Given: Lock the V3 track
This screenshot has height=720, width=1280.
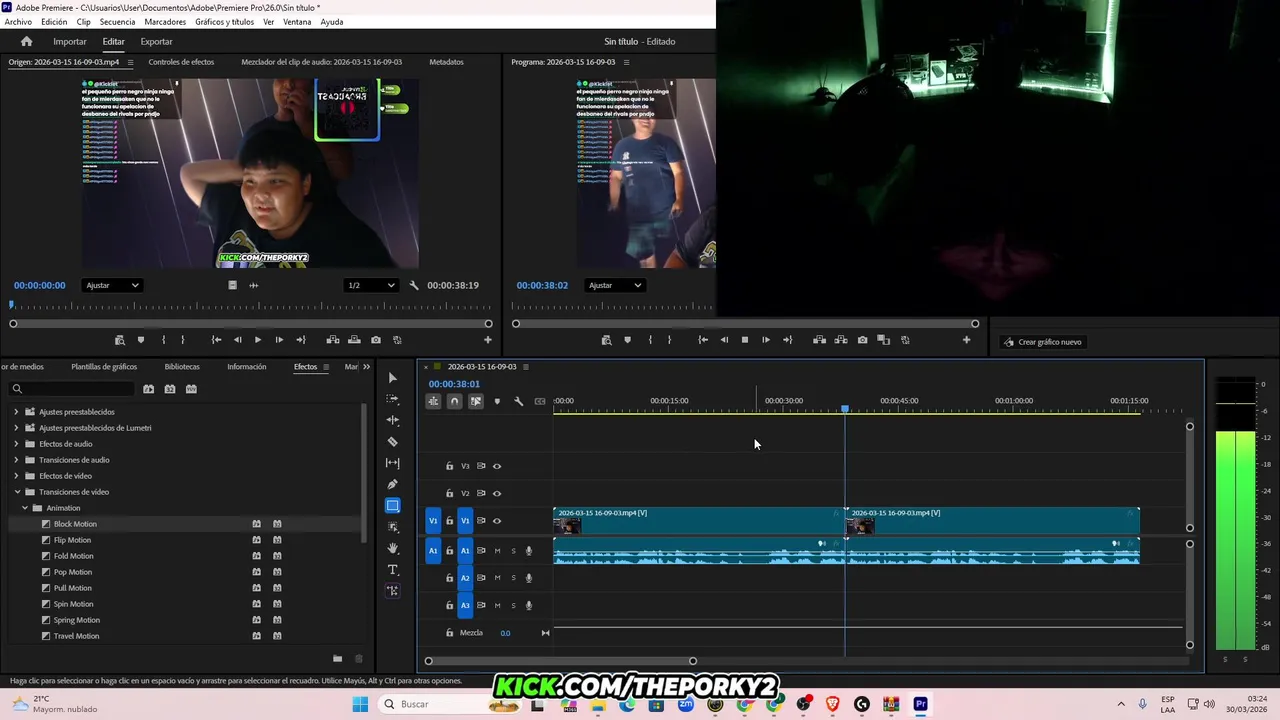Looking at the screenshot, I should (449, 466).
